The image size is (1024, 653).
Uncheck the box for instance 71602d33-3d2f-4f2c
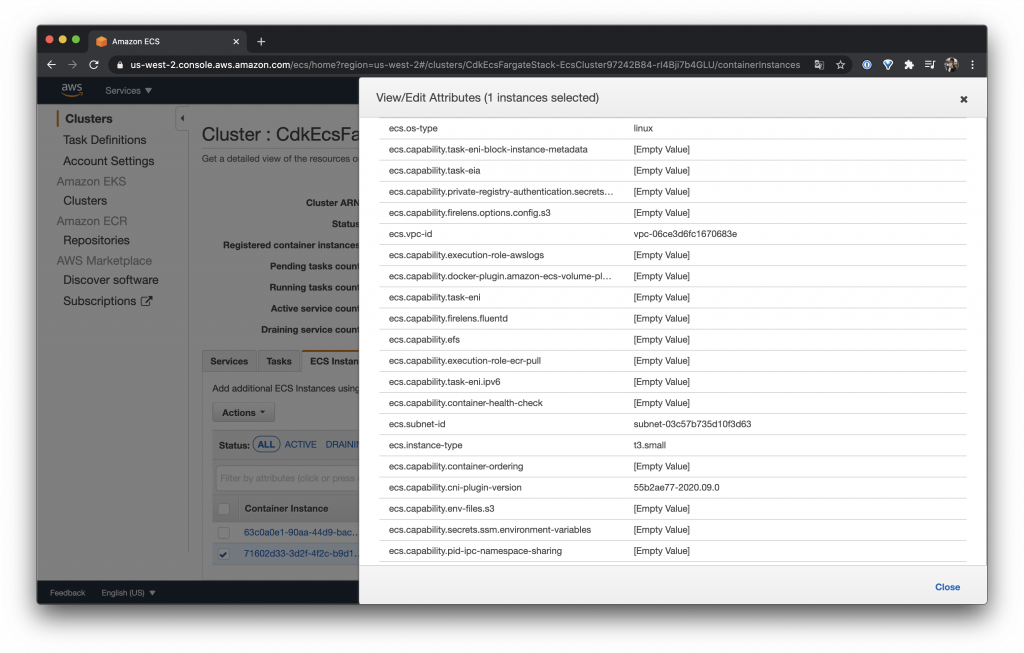point(224,554)
